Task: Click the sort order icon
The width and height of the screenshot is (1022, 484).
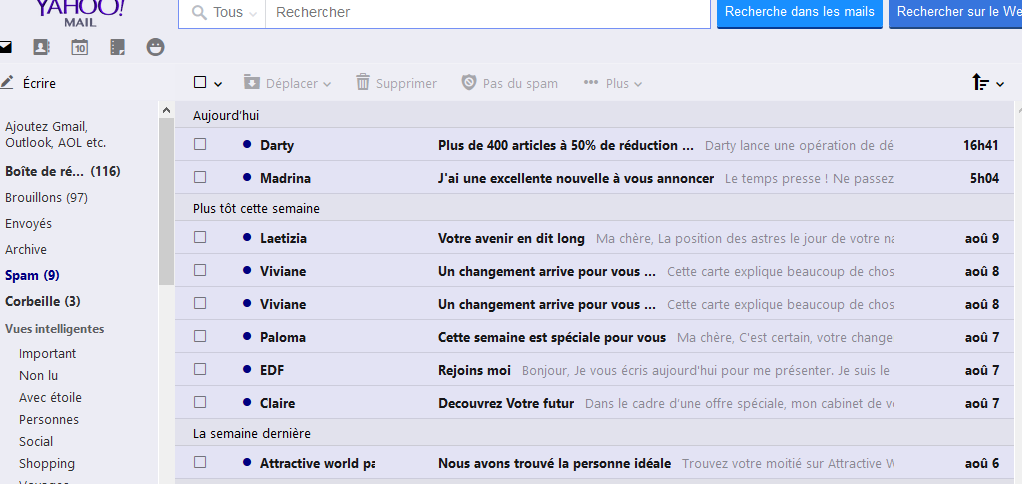Action: 981,83
